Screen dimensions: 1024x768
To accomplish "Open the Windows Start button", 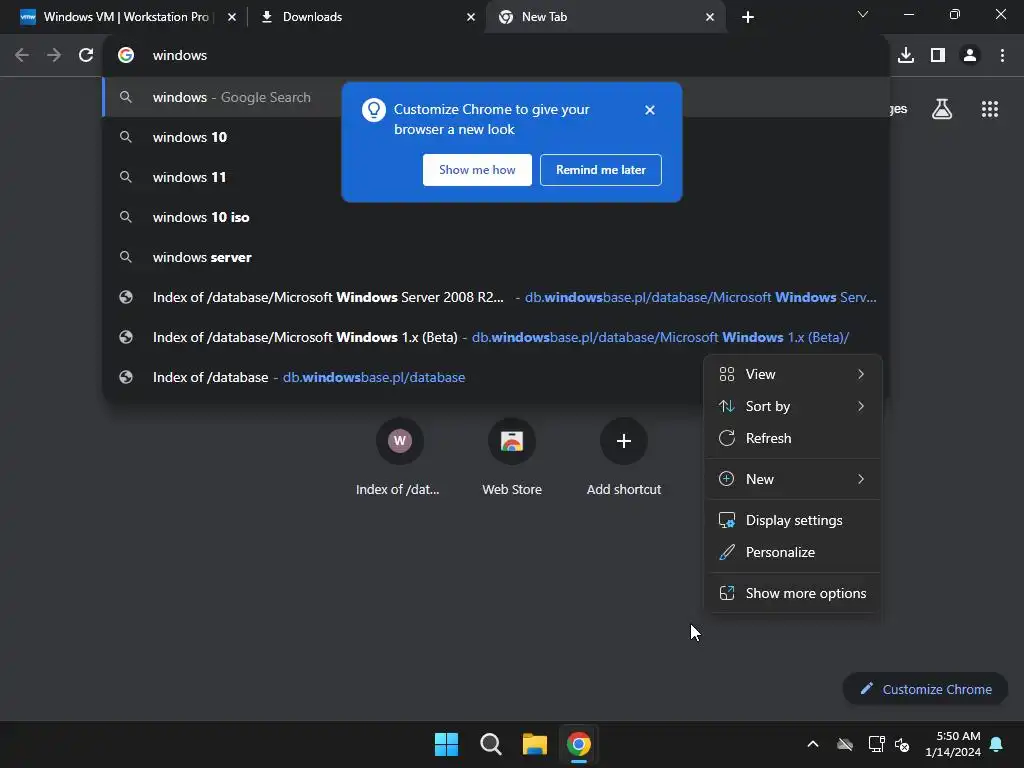I will [447, 744].
